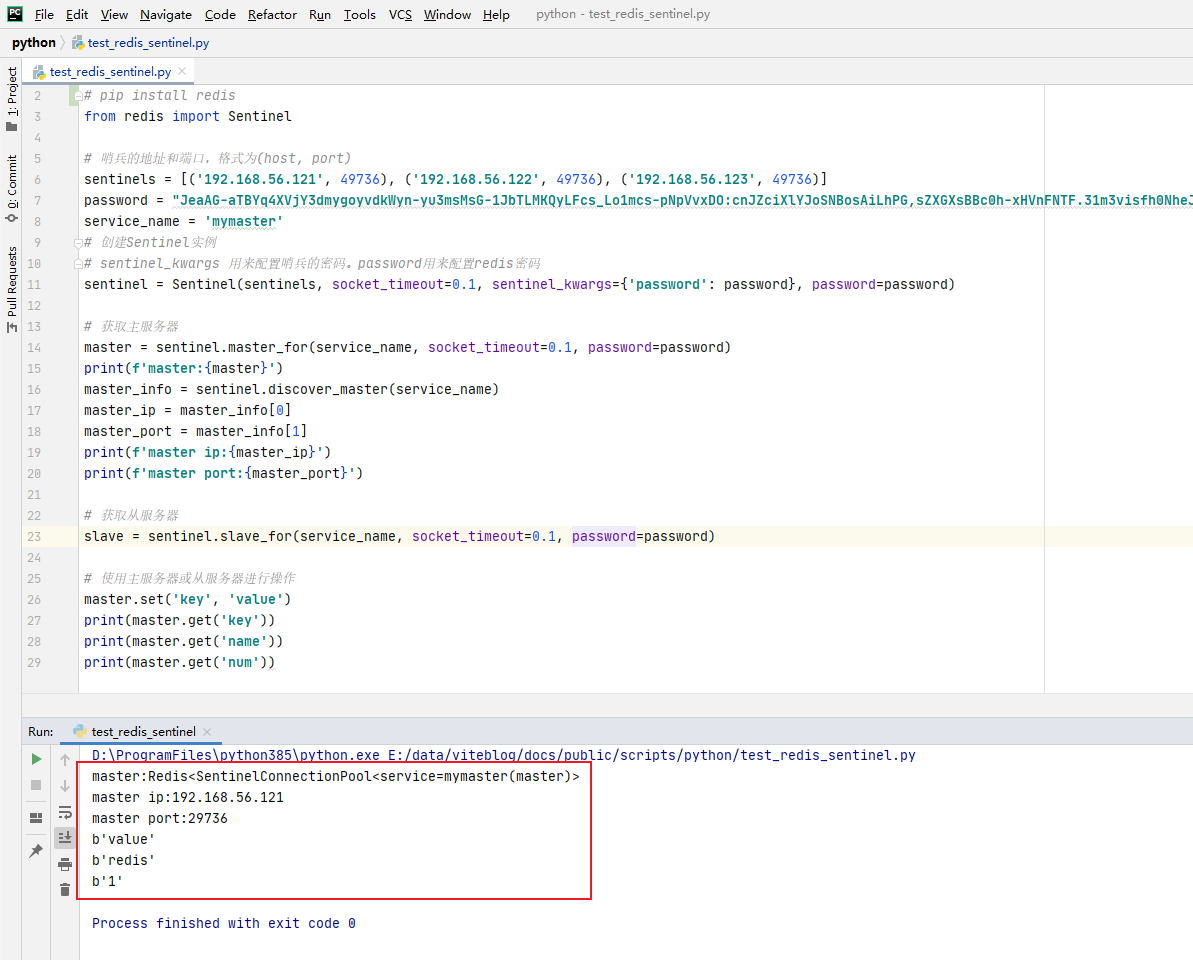The image size is (1193, 960).
Task: Click the 'from redis import Sentinel' line
Action: (188, 116)
